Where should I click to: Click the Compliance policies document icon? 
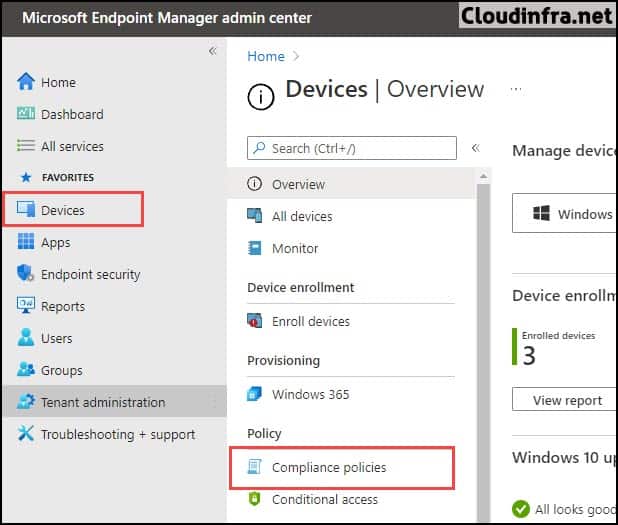pyautogui.click(x=254, y=466)
